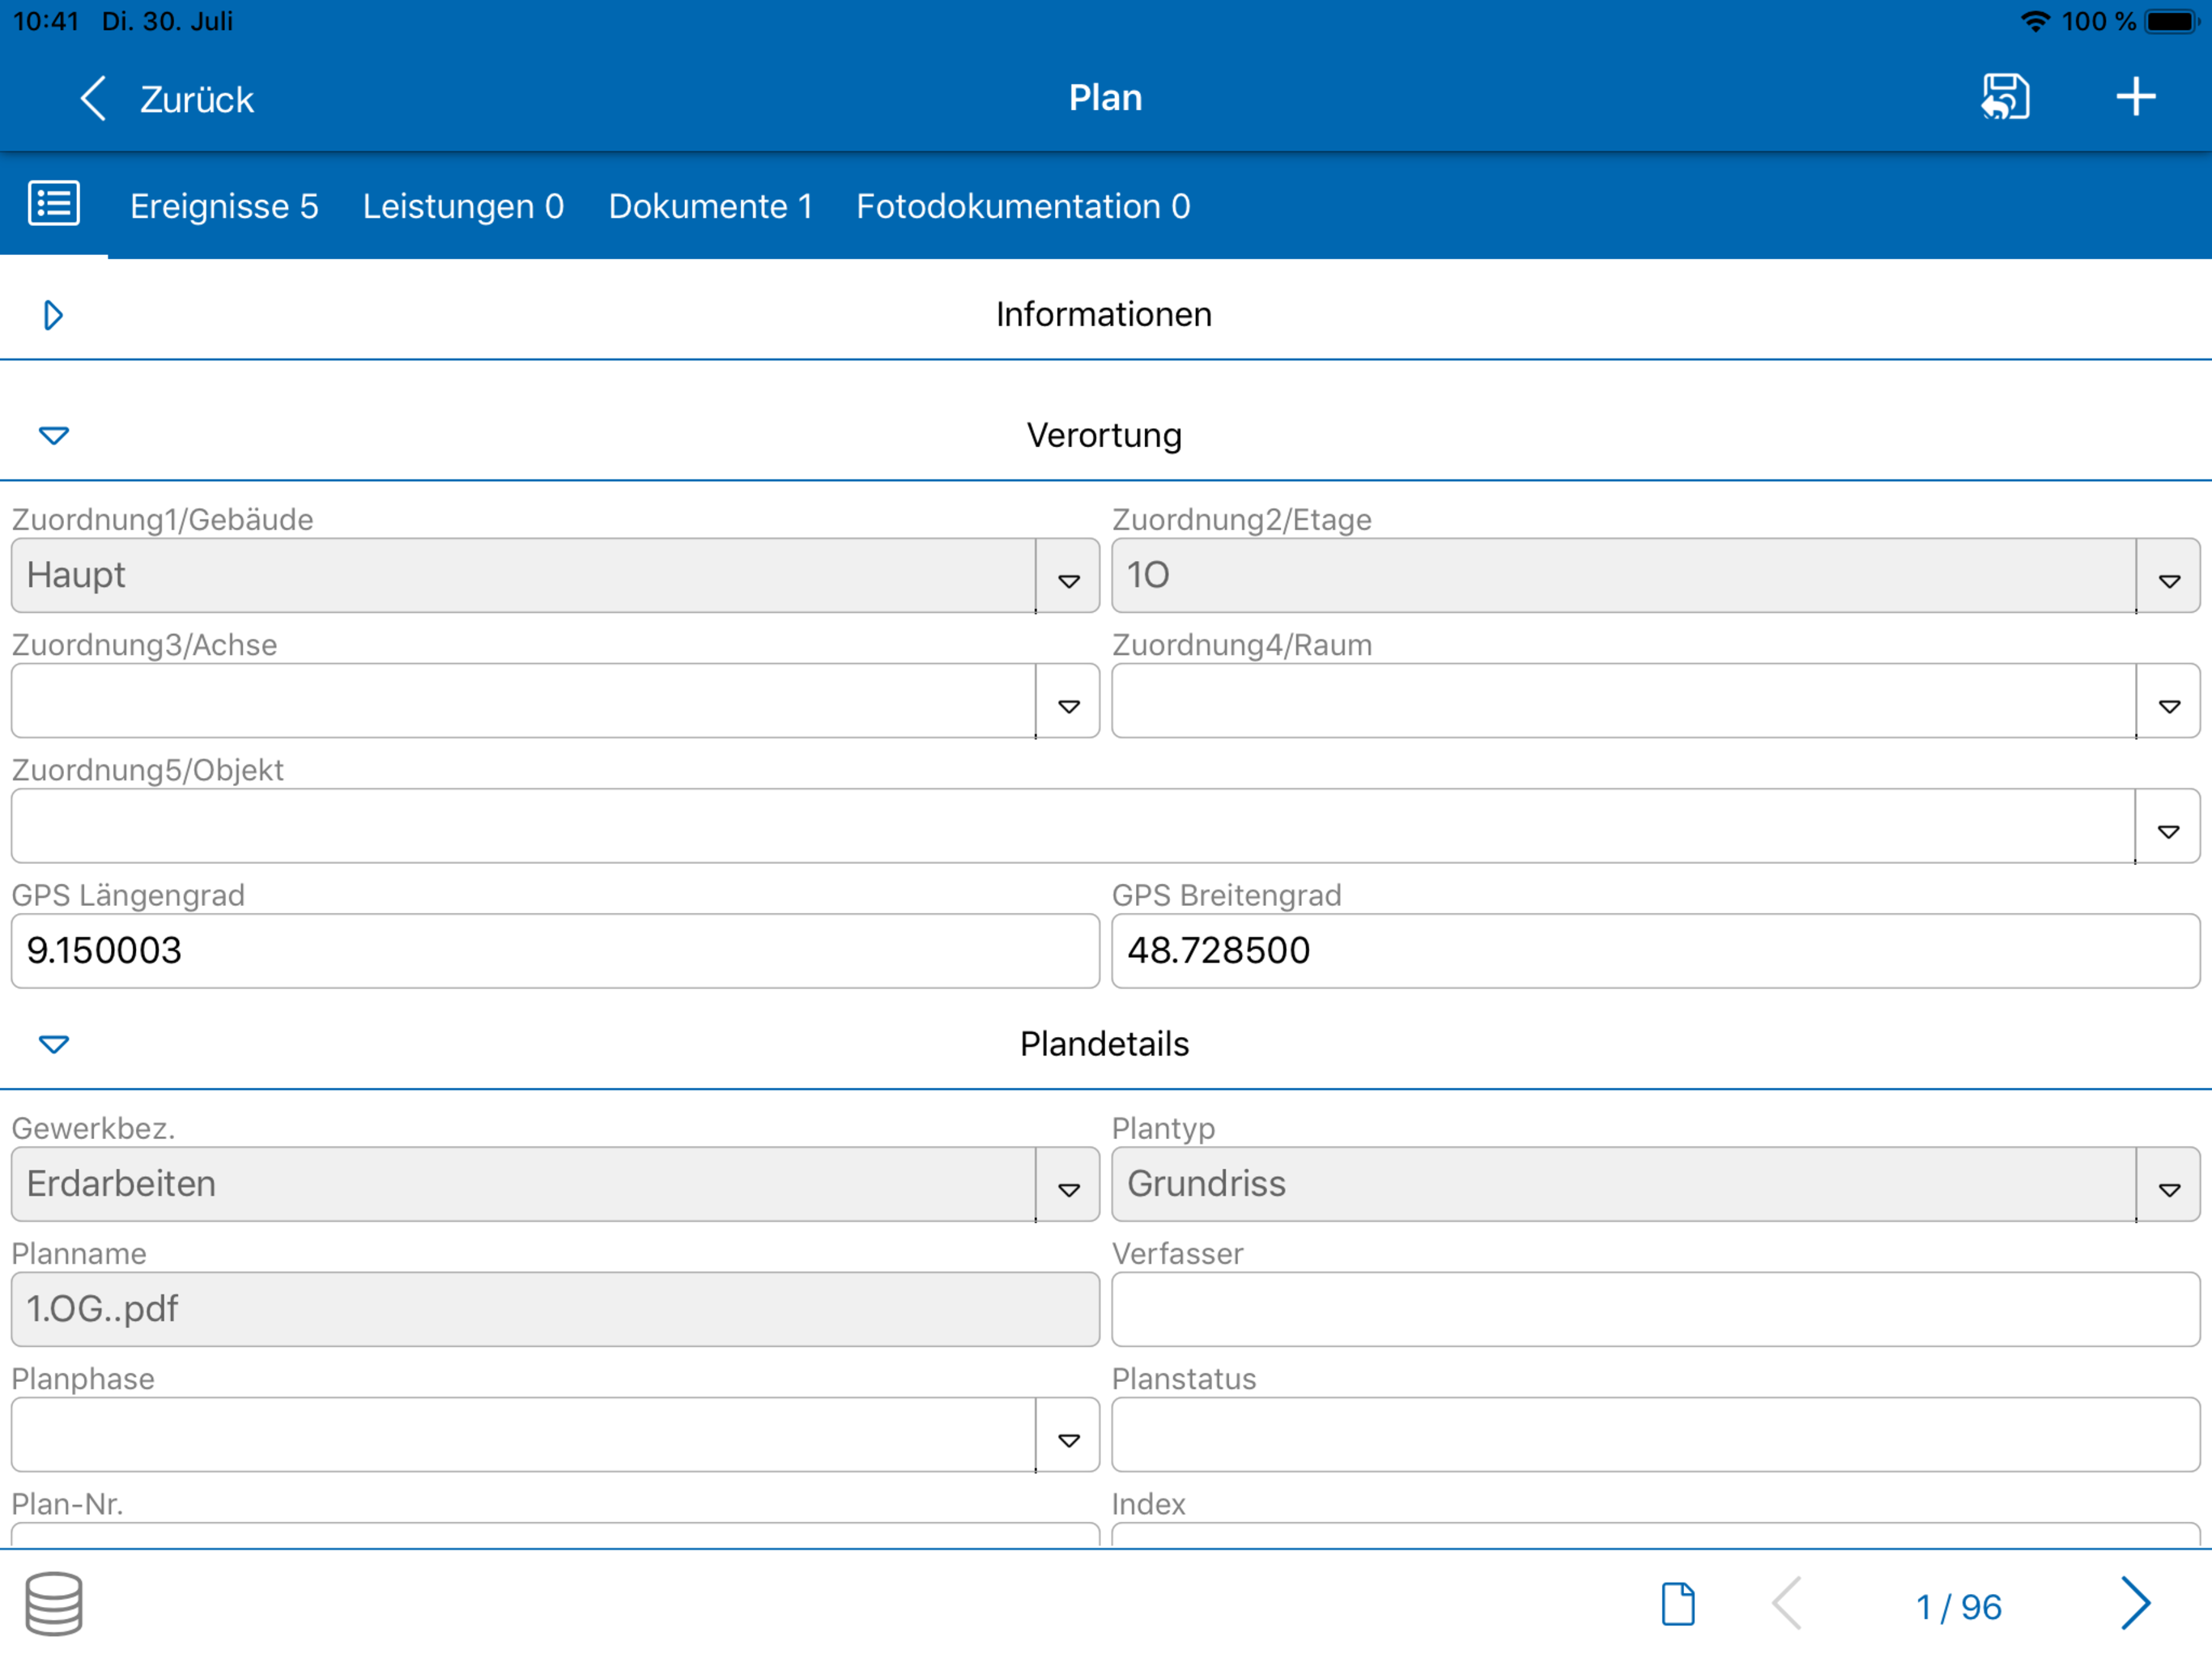2212x1658 pixels.
Task: Go to previous plan record arrow
Action: pyautogui.click(x=1788, y=1604)
